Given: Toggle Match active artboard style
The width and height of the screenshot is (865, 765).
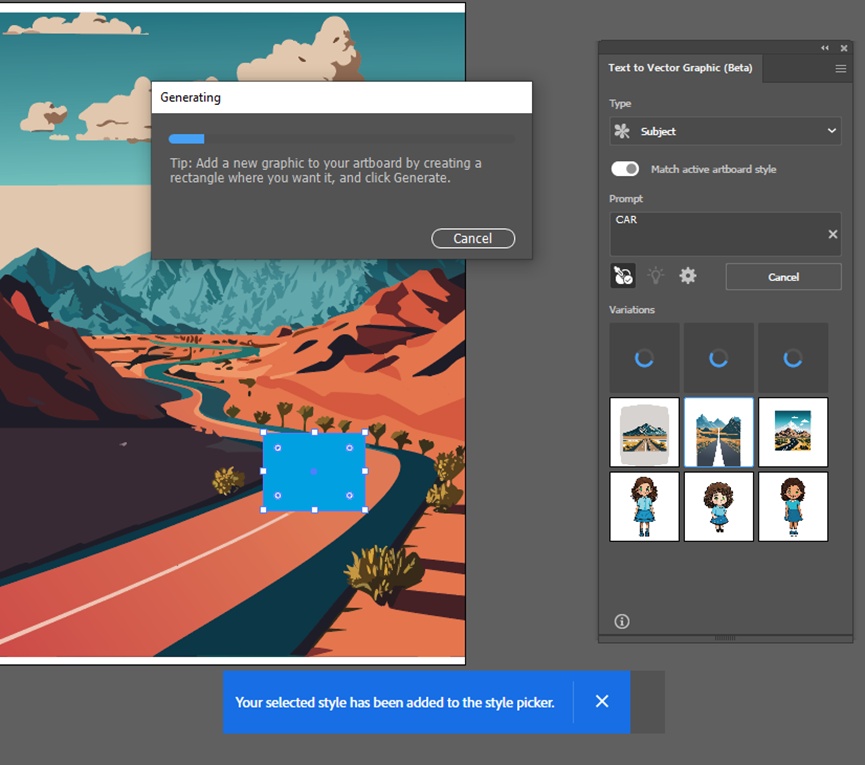Looking at the screenshot, I should pos(624,169).
